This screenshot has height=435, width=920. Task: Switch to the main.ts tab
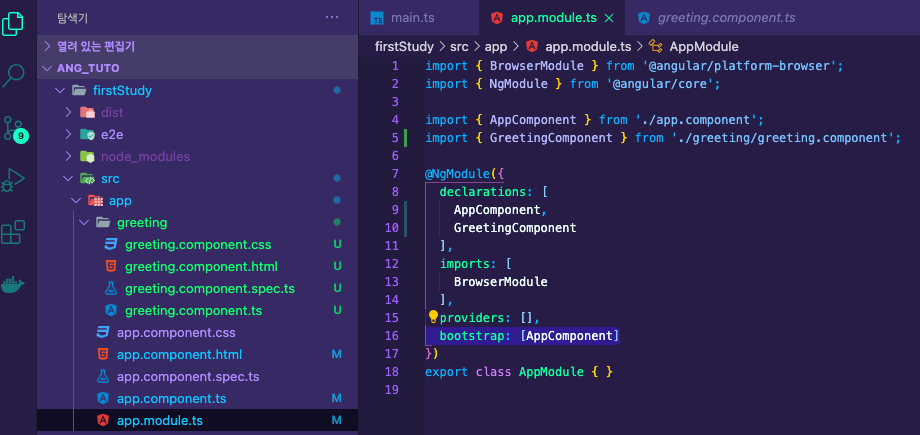pyautogui.click(x=419, y=18)
